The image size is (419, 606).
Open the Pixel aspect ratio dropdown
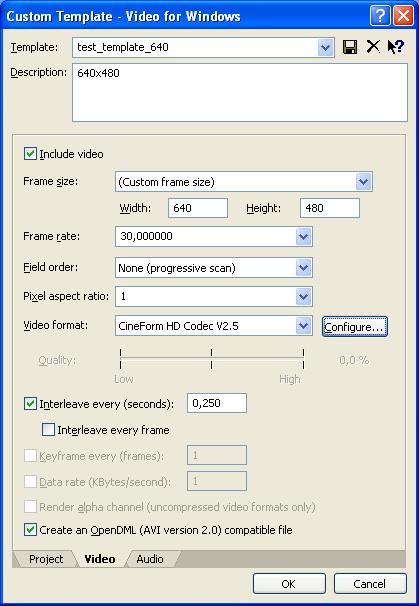point(303,297)
